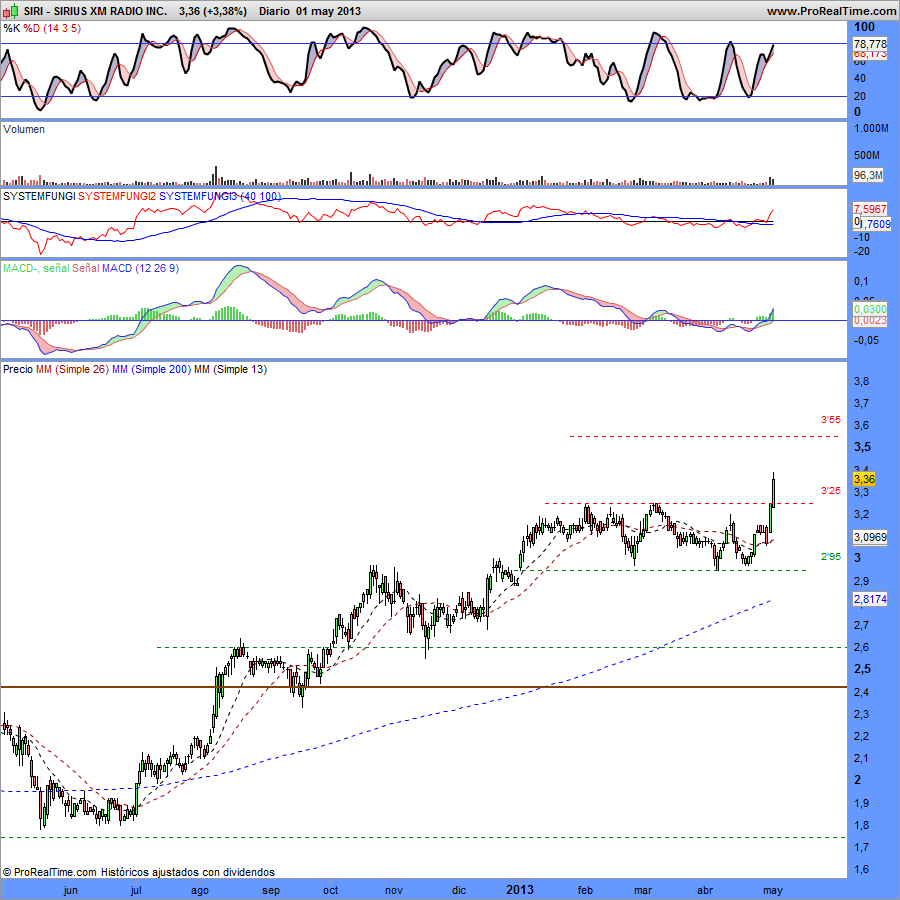Open the www.ProRealTime.com link
This screenshot has height=900, width=900.
click(x=831, y=11)
